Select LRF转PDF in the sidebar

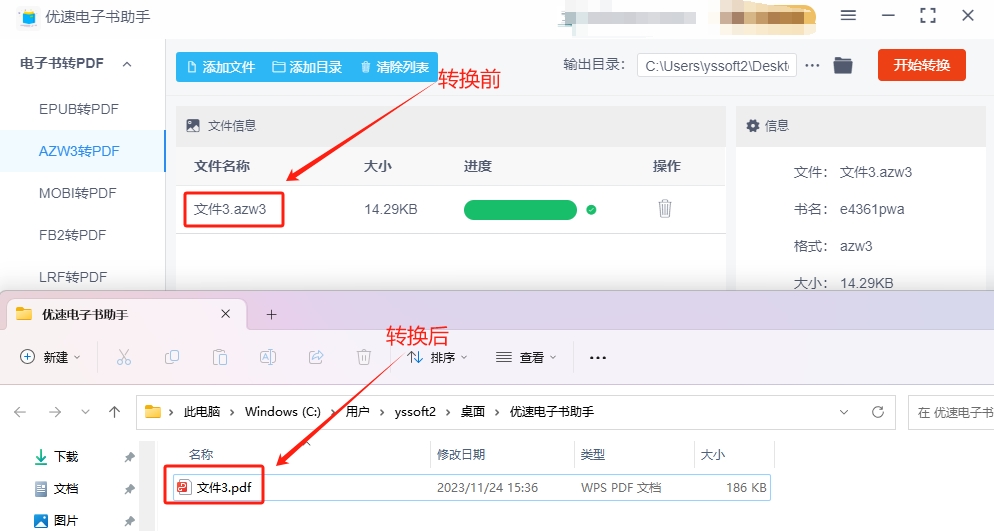click(73, 277)
